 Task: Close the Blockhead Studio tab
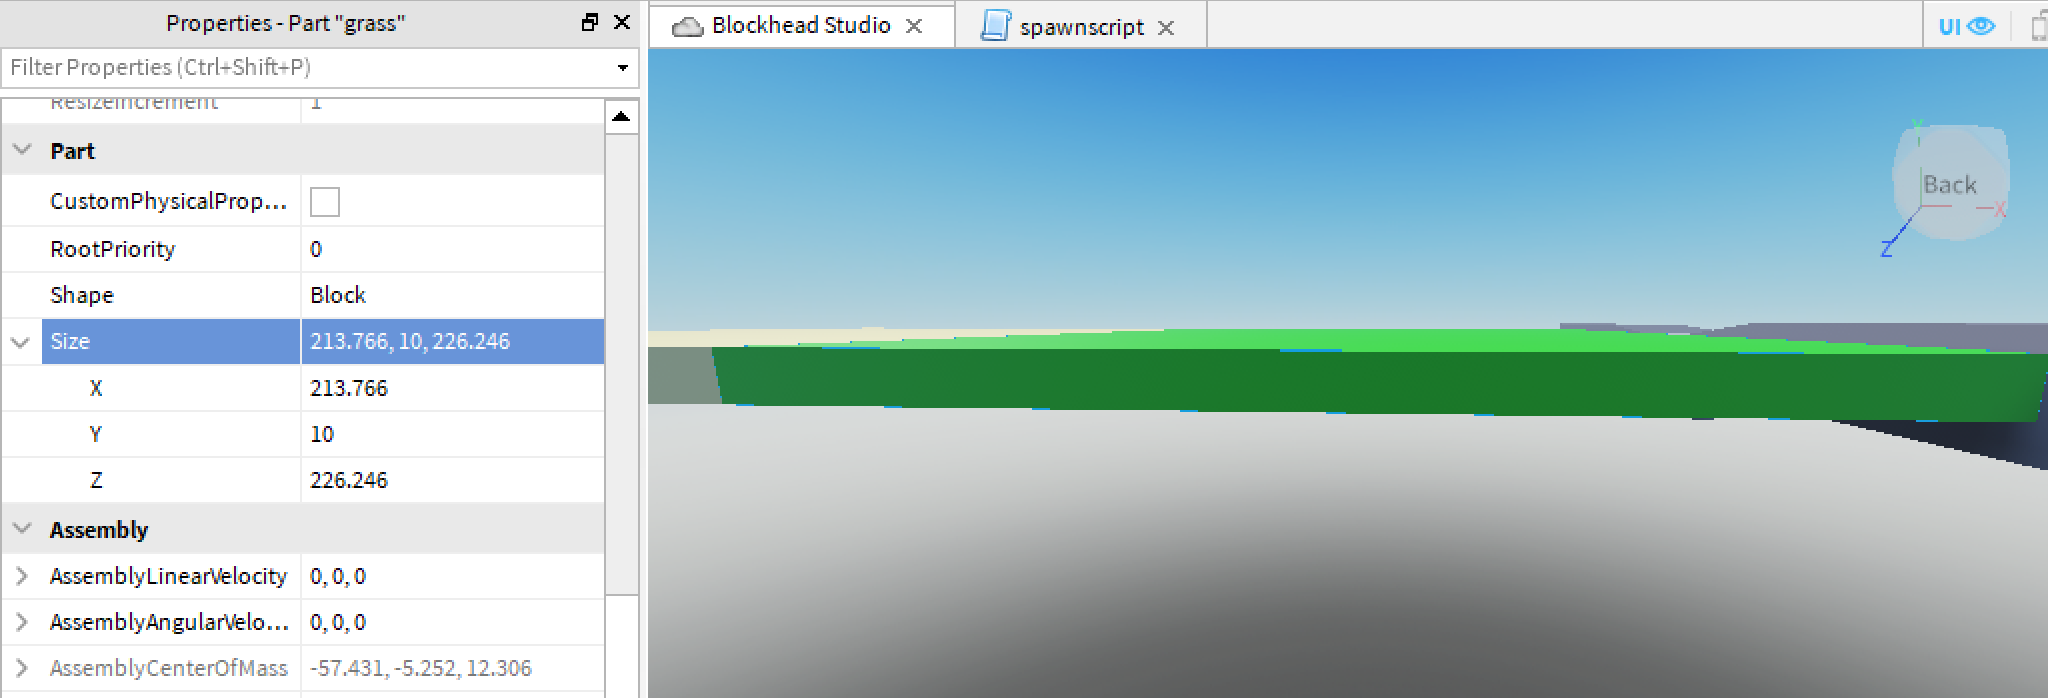click(x=914, y=26)
